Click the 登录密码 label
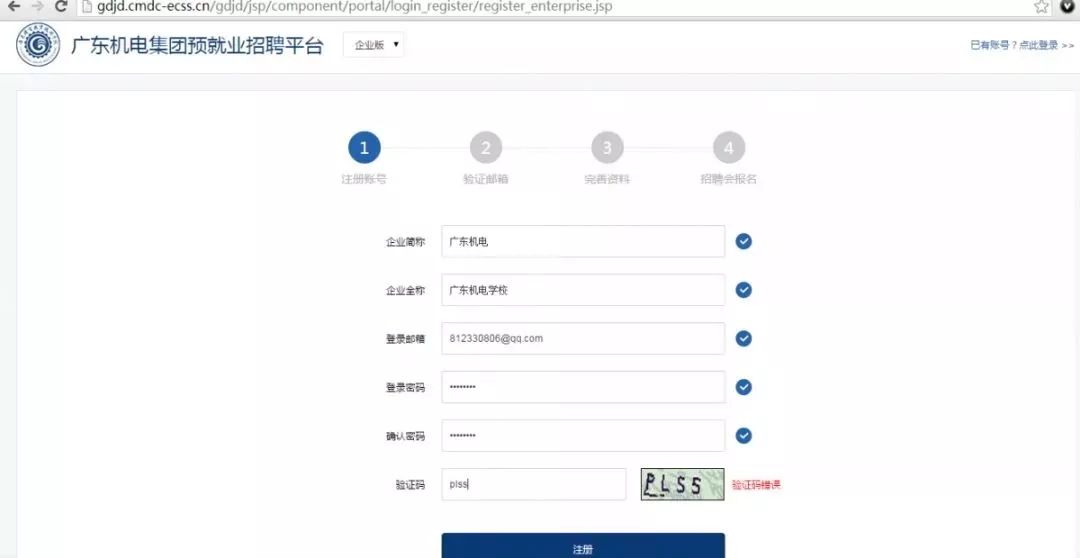This screenshot has width=1080, height=558. pyautogui.click(x=405, y=388)
